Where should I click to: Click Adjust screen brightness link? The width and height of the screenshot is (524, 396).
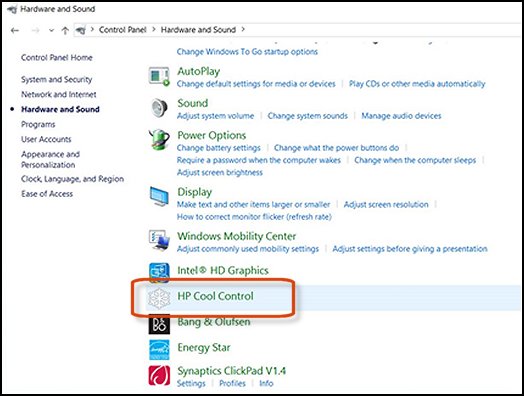point(220,173)
